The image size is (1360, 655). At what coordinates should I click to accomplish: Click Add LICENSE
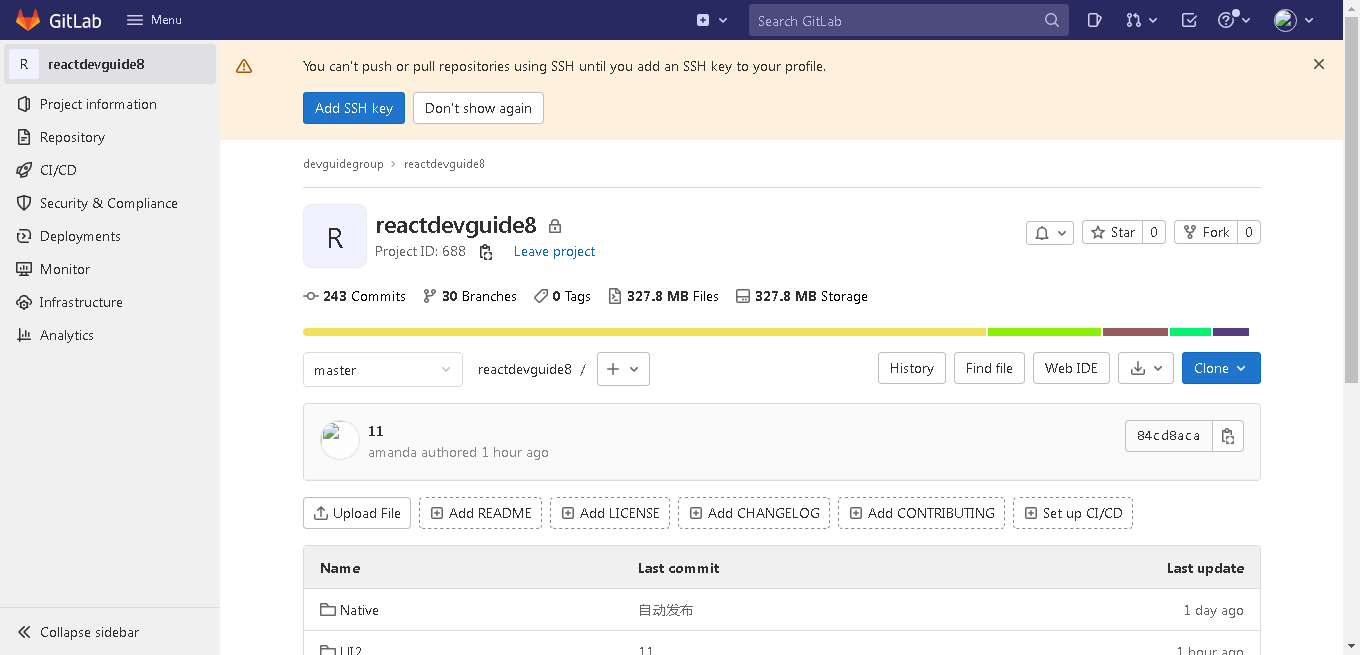[610, 513]
